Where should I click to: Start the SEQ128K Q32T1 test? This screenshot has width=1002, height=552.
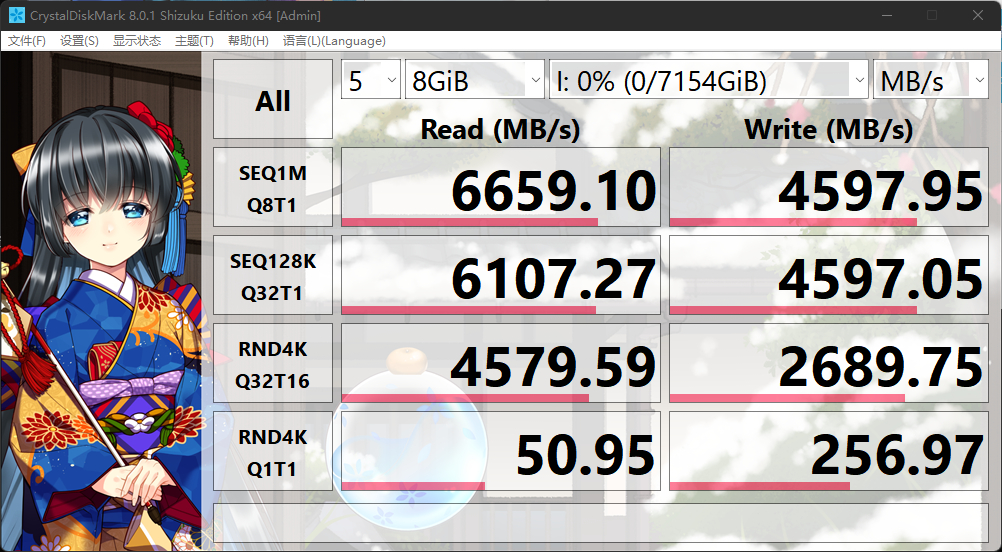(x=273, y=275)
